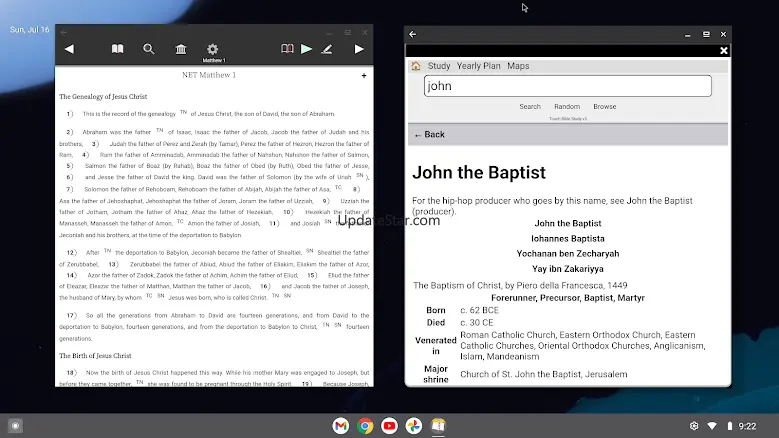Open the Yearly Plan menu

(x=478, y=66)
